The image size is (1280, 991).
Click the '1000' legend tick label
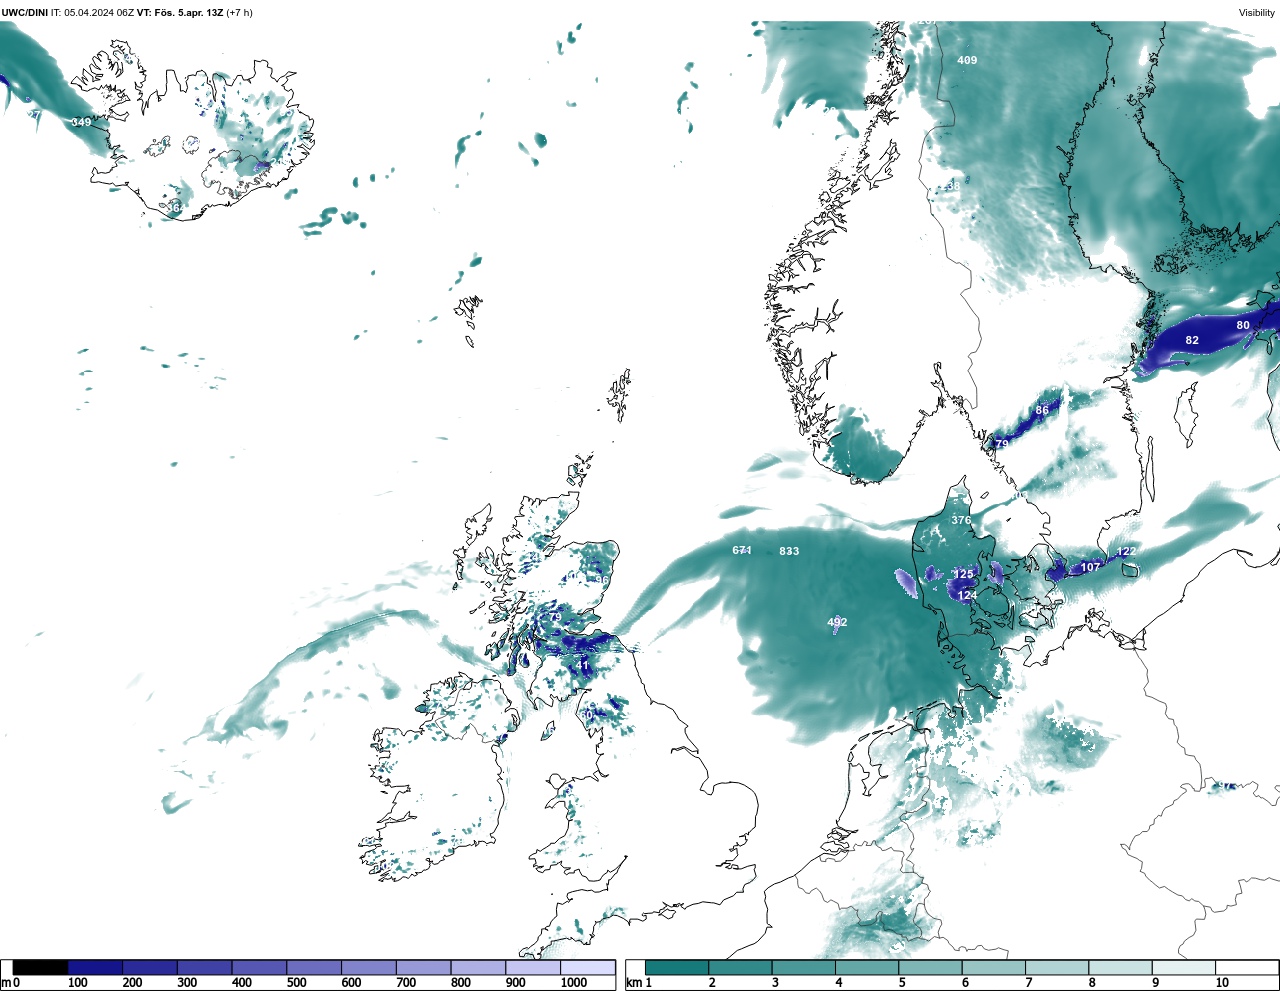click(574, 982)
